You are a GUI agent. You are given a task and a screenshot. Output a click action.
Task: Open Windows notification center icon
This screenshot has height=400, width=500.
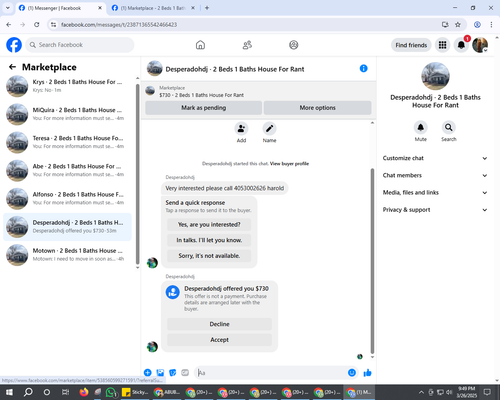(487, 392)
